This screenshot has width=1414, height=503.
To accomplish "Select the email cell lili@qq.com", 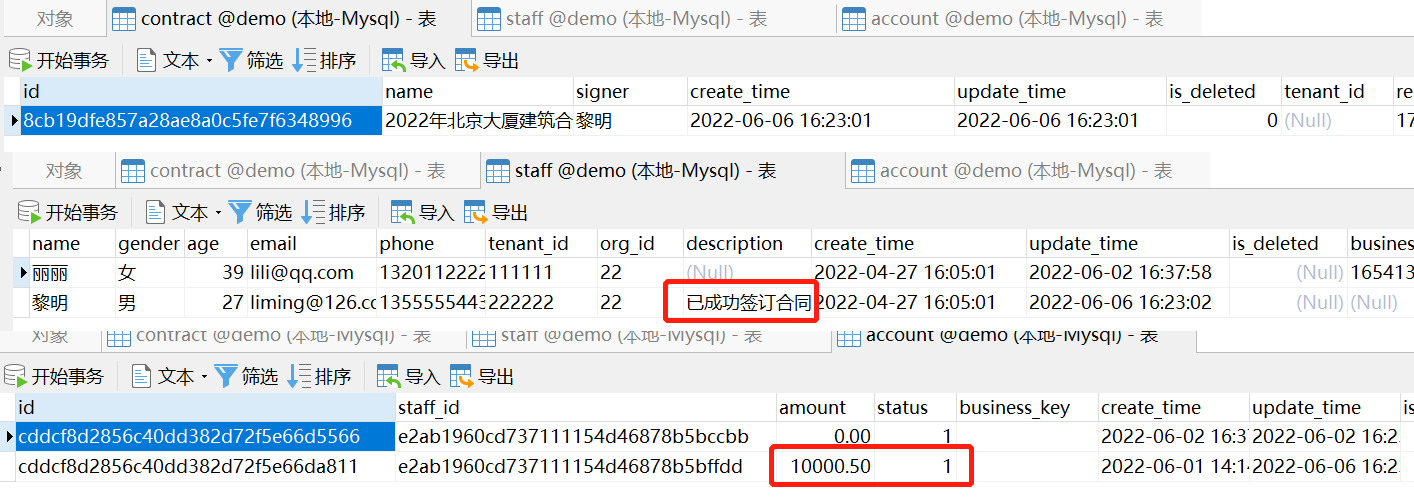I will tap(302, 272).
